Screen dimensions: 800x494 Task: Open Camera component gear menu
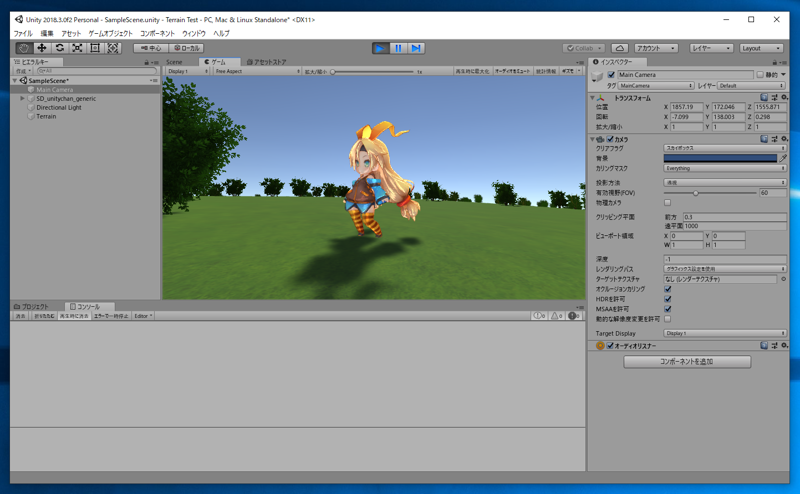[x=784, y=139]
